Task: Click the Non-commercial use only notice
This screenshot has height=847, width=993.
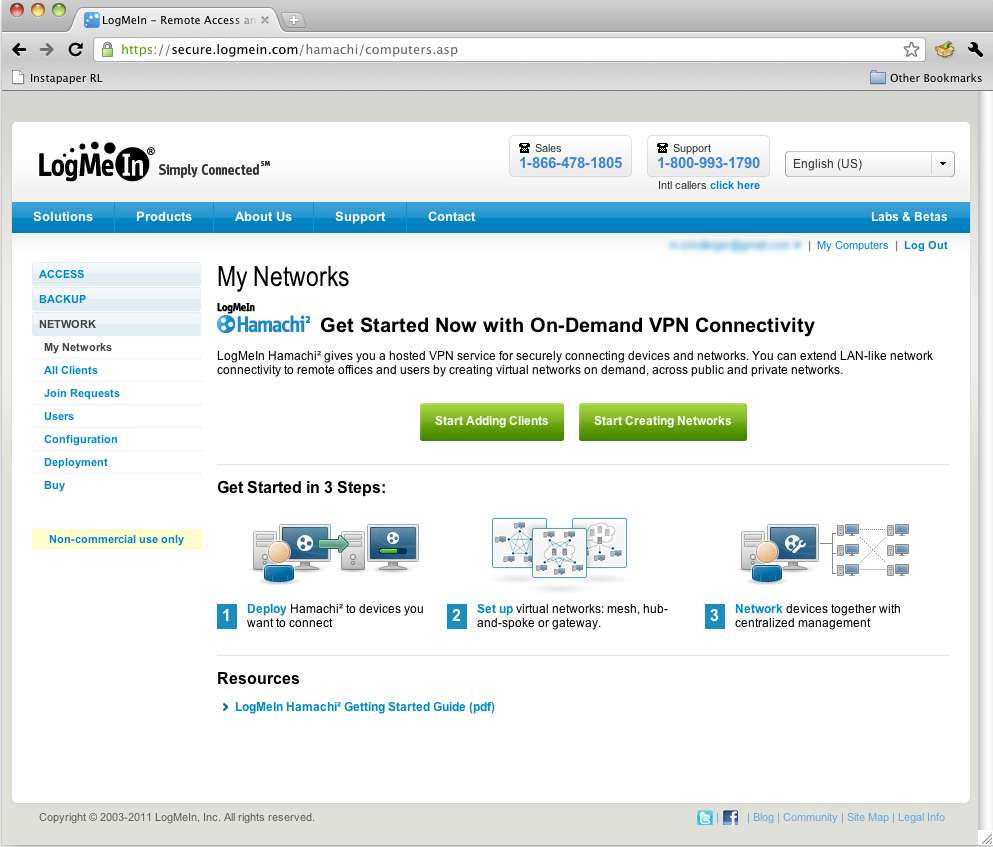Action: pos(117,539)
